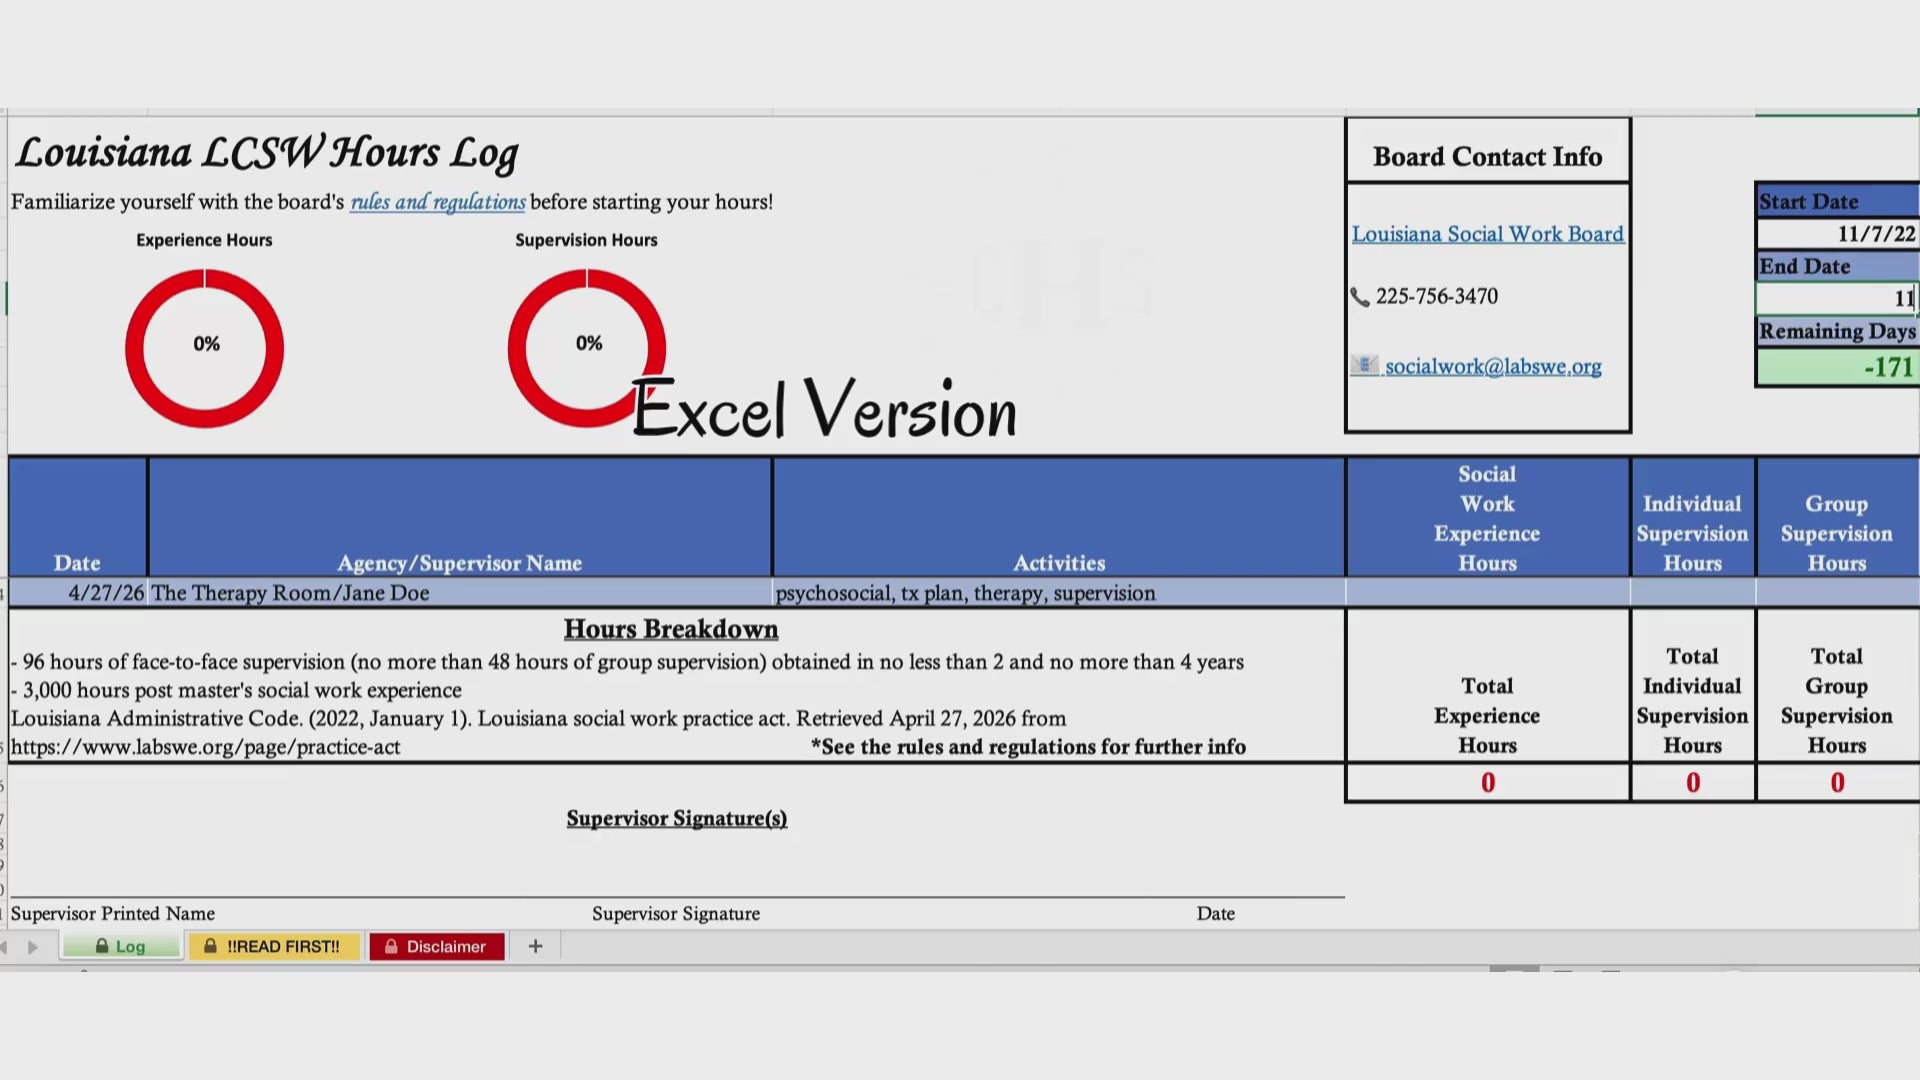Select the Total Group Supervision Hours value 0
The width and height of the screenshot is (1920, 1080).
[1838, 783]
